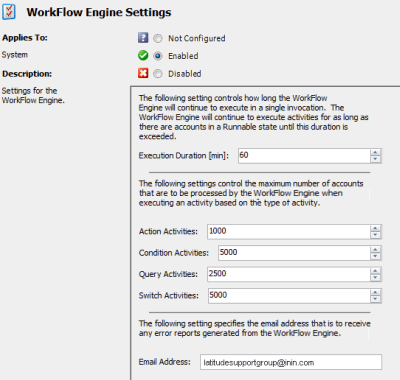
Task: Select the Not Configured radio button
Action: coord(158,38)
